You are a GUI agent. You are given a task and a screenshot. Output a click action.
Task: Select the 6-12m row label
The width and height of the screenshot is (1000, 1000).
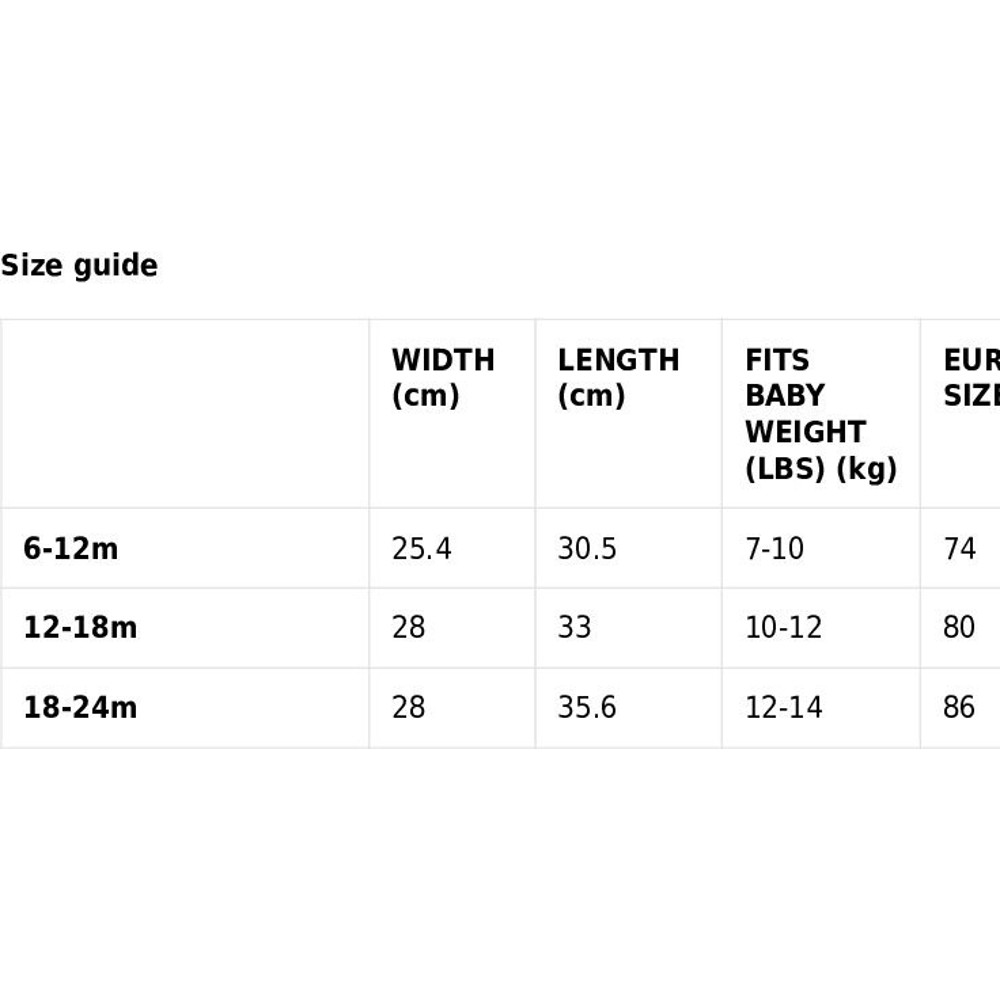coord(70,548)
